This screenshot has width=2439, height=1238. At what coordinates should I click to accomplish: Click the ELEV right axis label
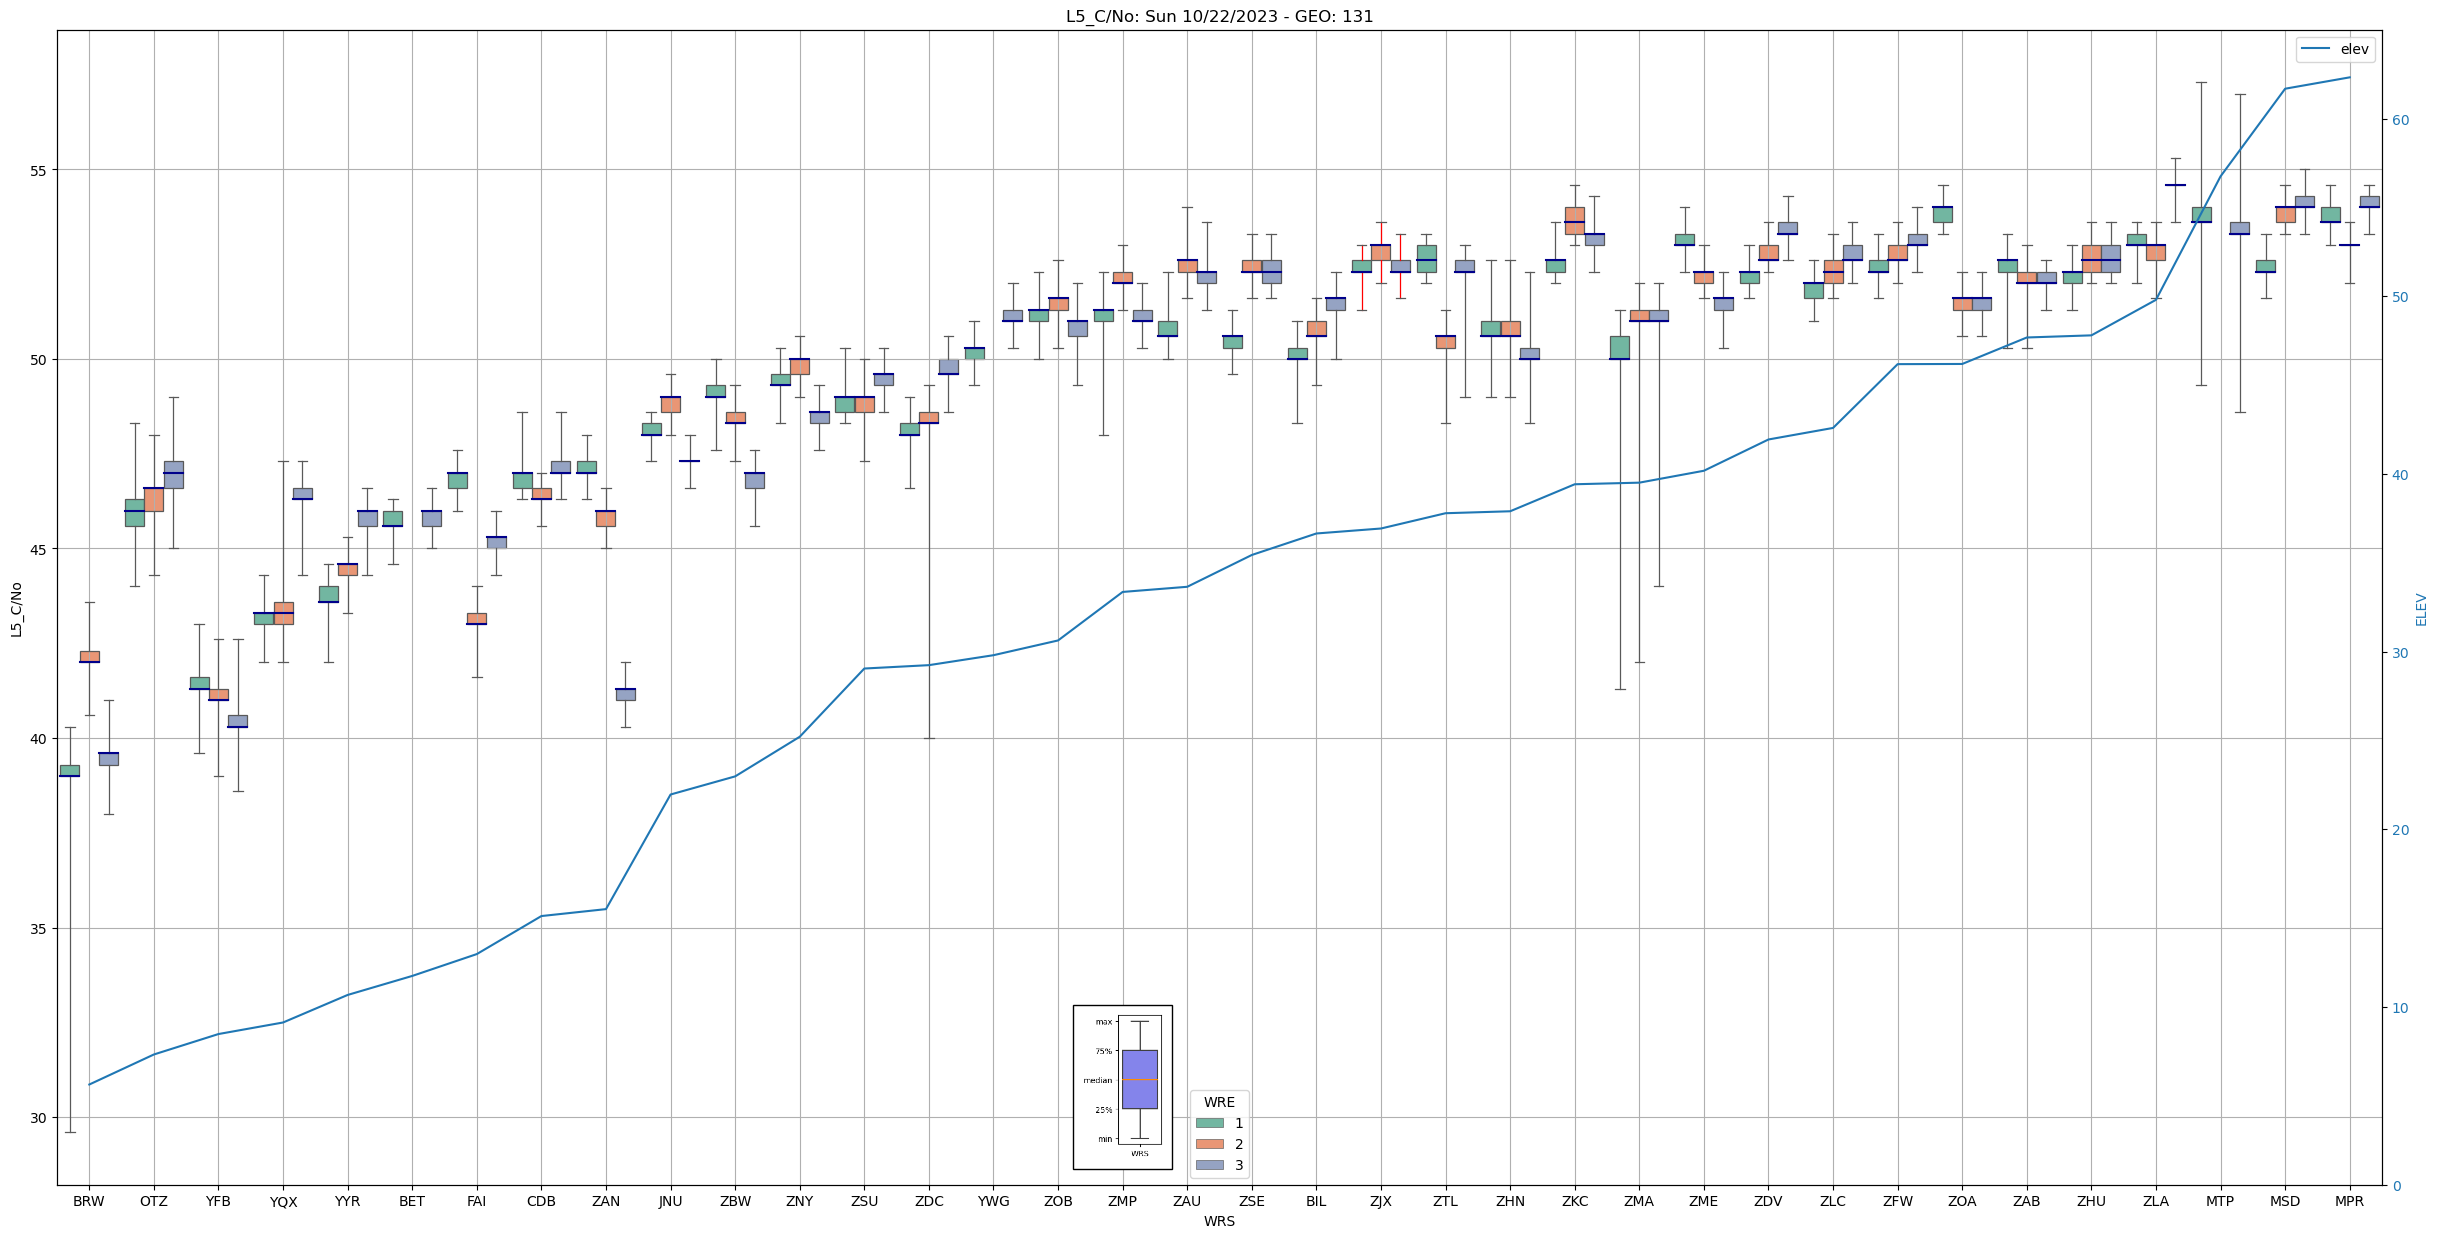click(x=2421, y=609)
